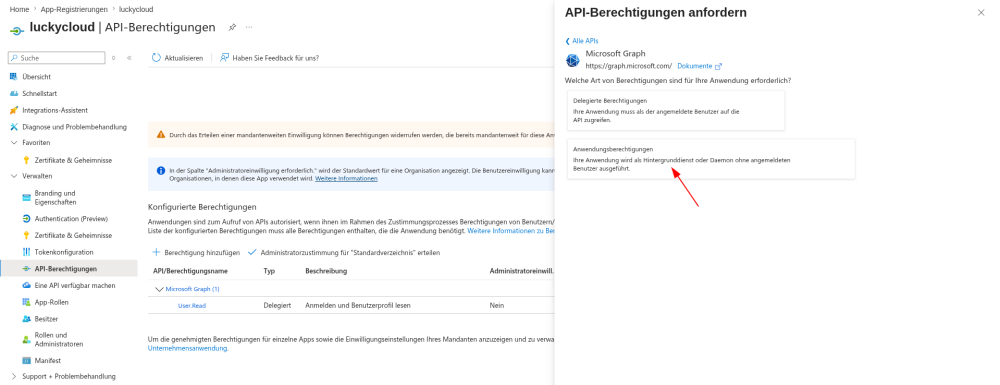Open the Übersicht sidebar icon
This screenshot has height=385, width=1000.
pos(14,76)
